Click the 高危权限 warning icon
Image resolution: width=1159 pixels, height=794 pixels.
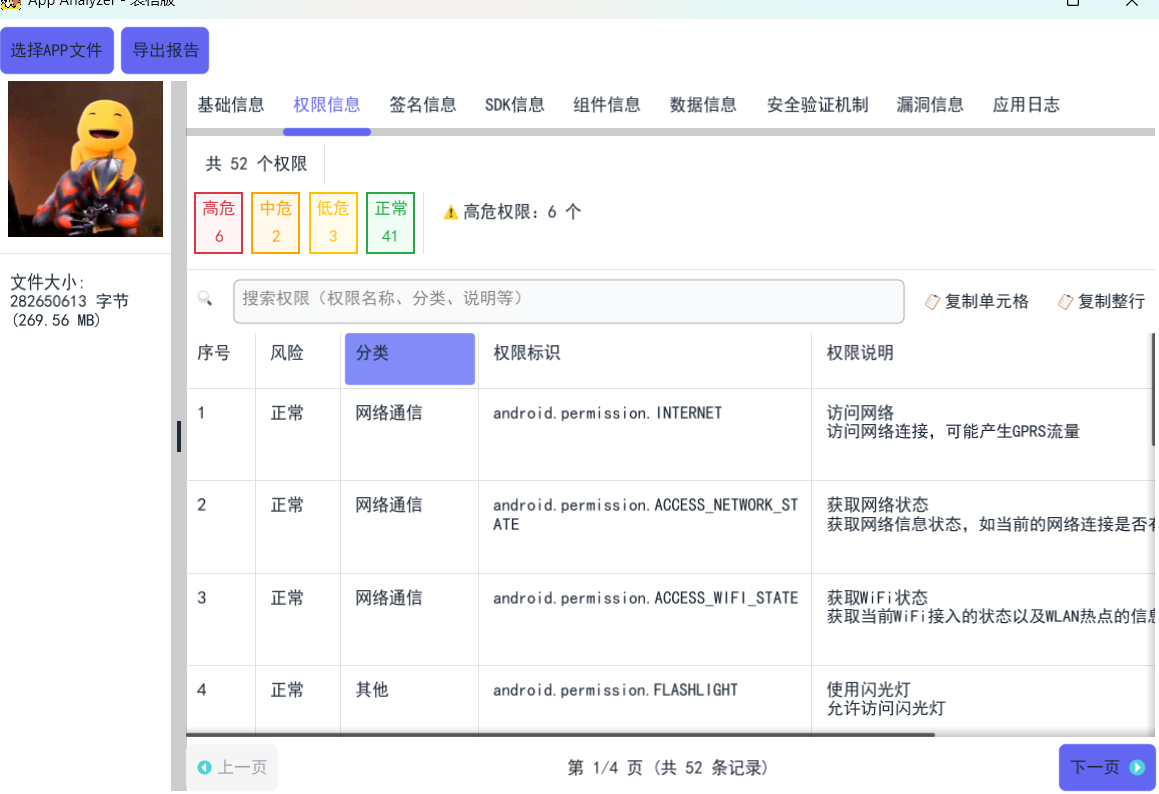(451, 213)
